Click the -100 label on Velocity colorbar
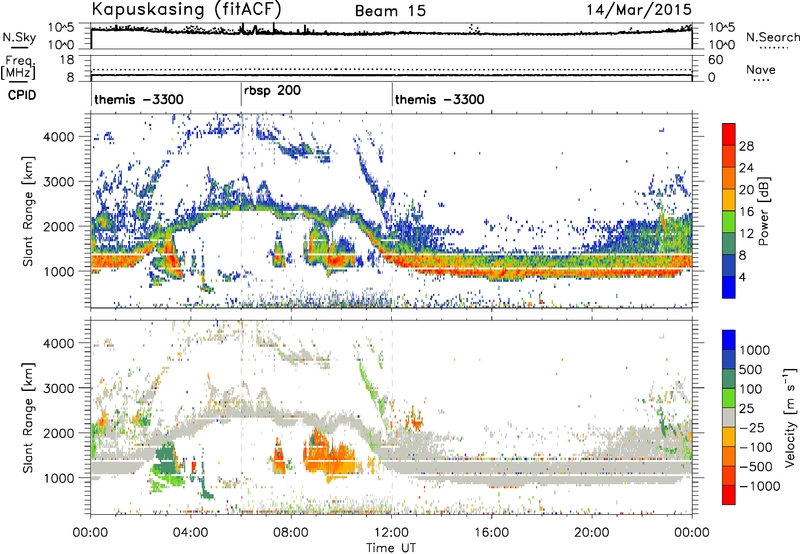This screenshot has height=554, width=800. pos(755,447)
